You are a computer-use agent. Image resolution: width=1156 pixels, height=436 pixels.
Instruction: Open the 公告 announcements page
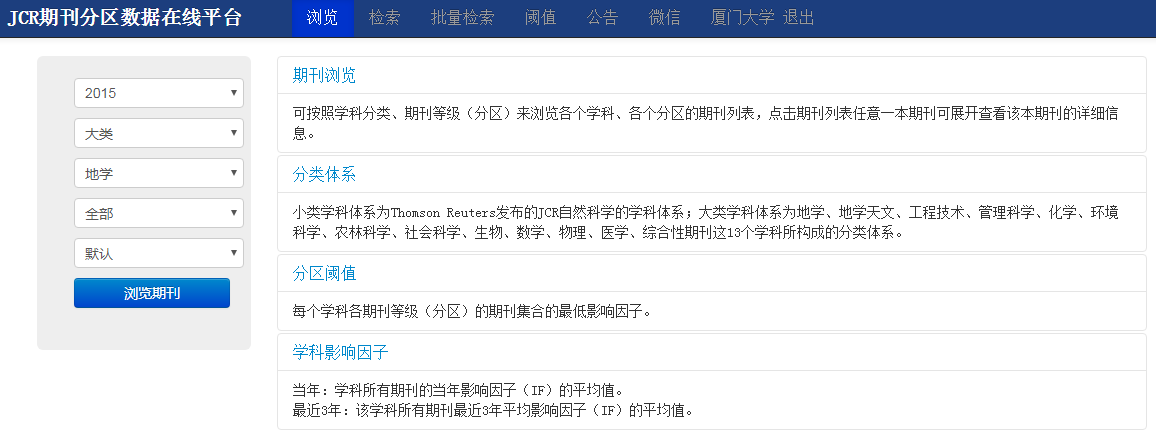(x=602, y=18)
